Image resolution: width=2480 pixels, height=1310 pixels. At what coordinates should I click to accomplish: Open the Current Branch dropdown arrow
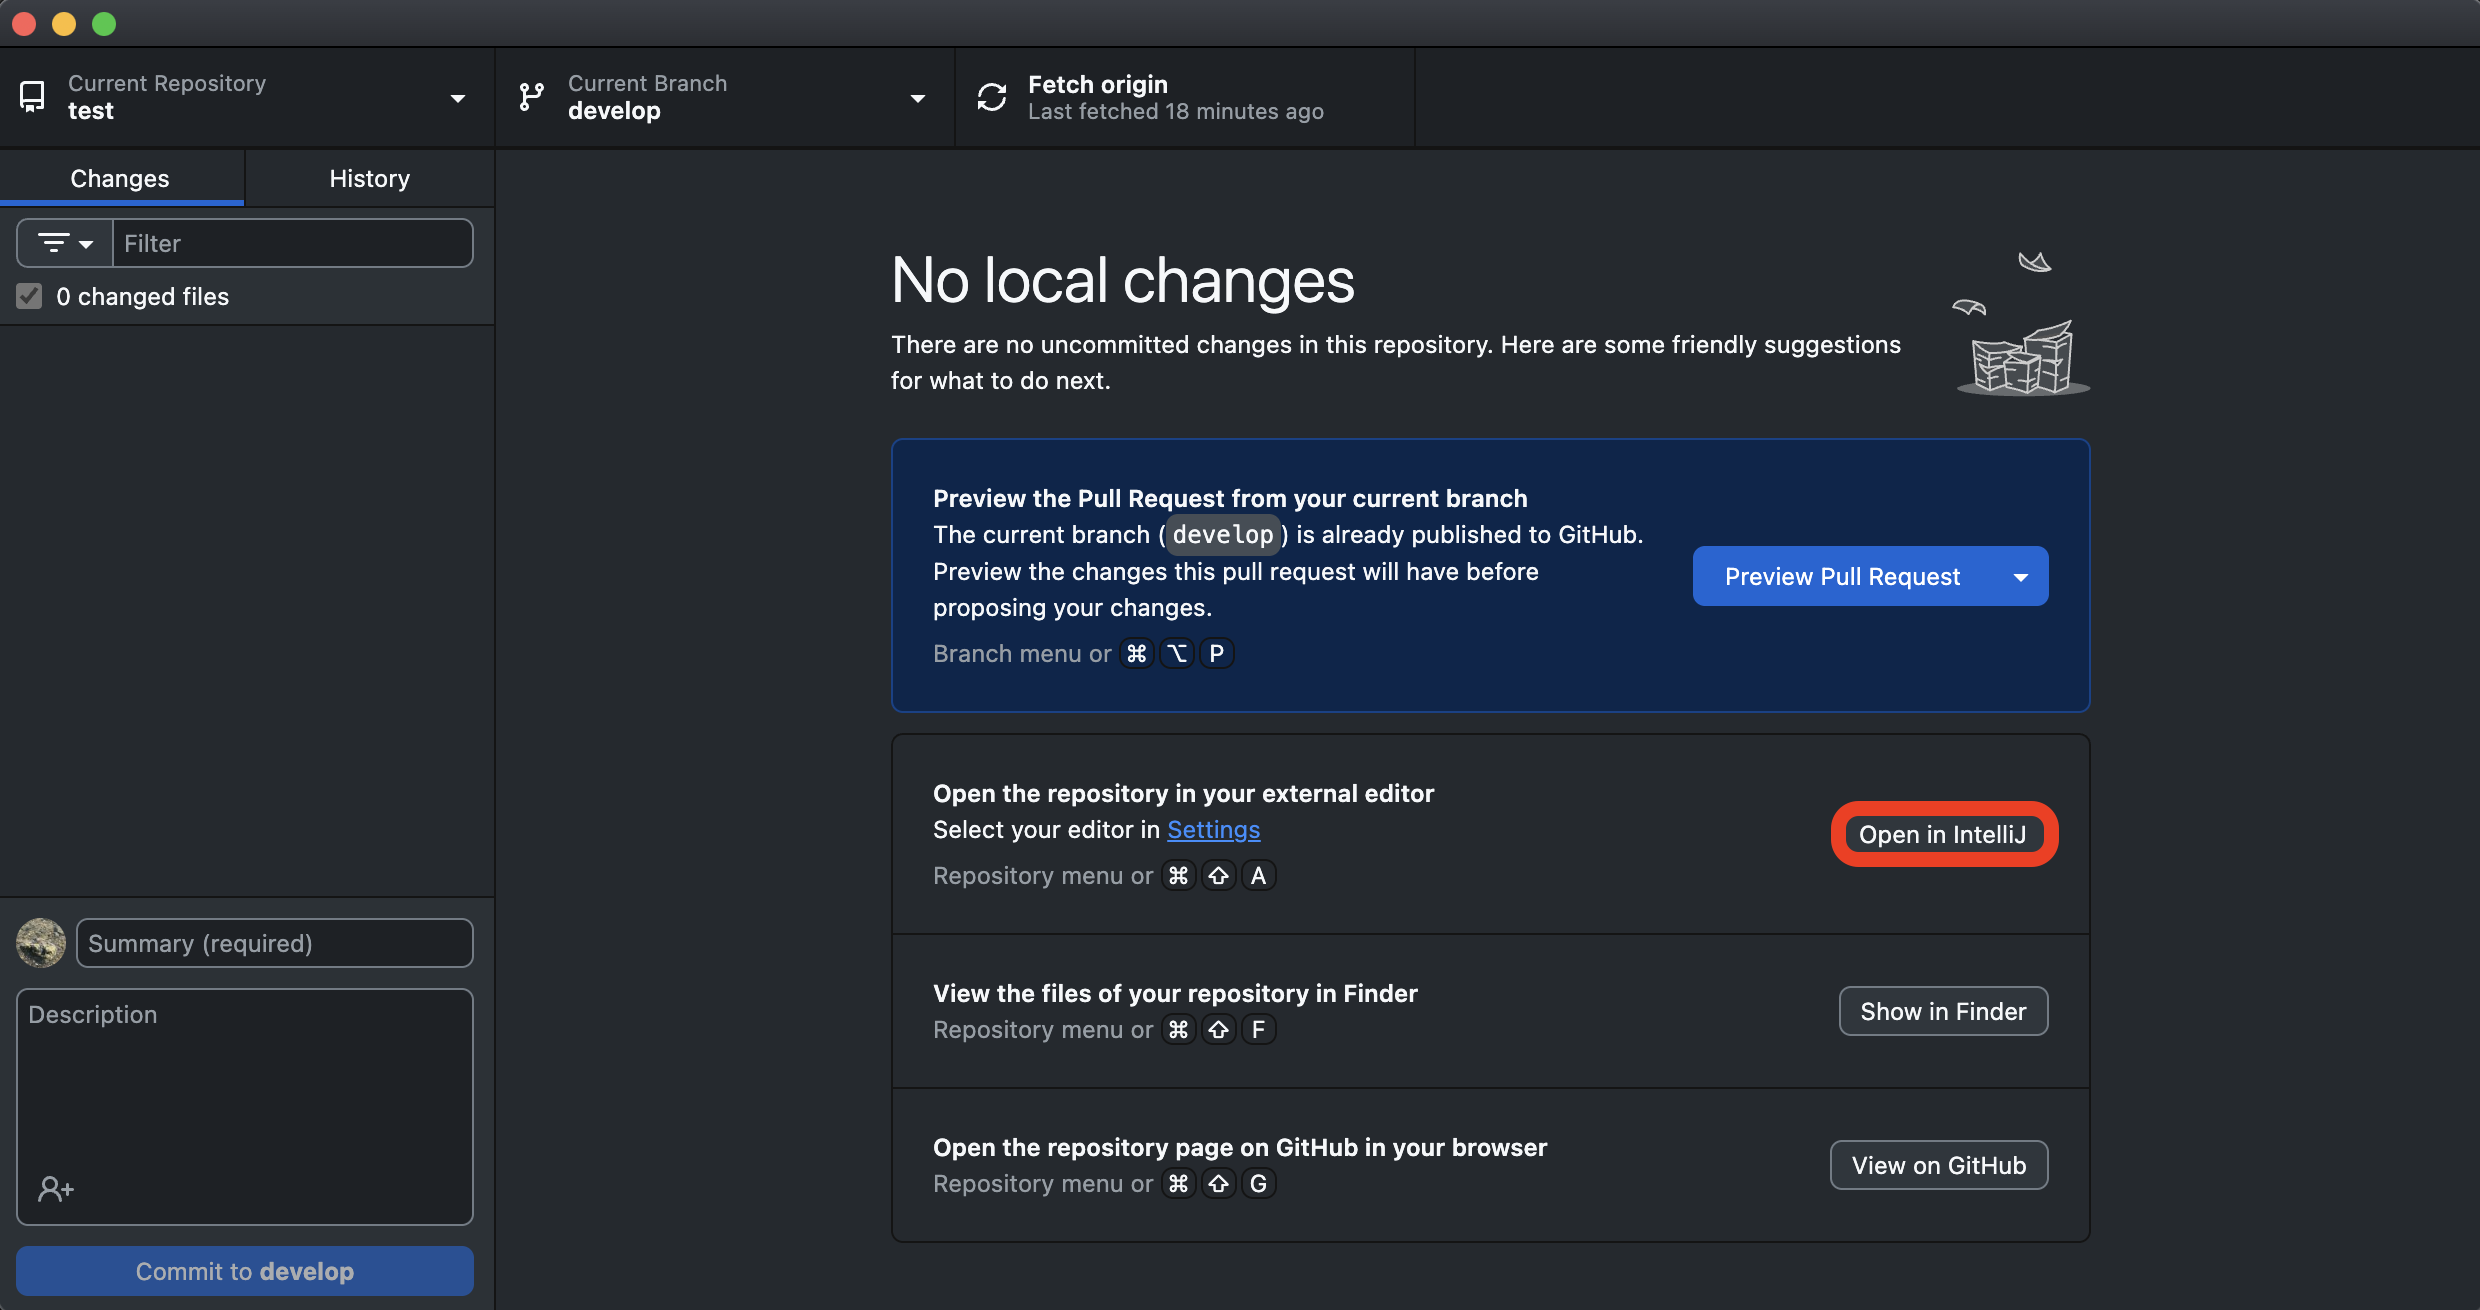[917, 98]
